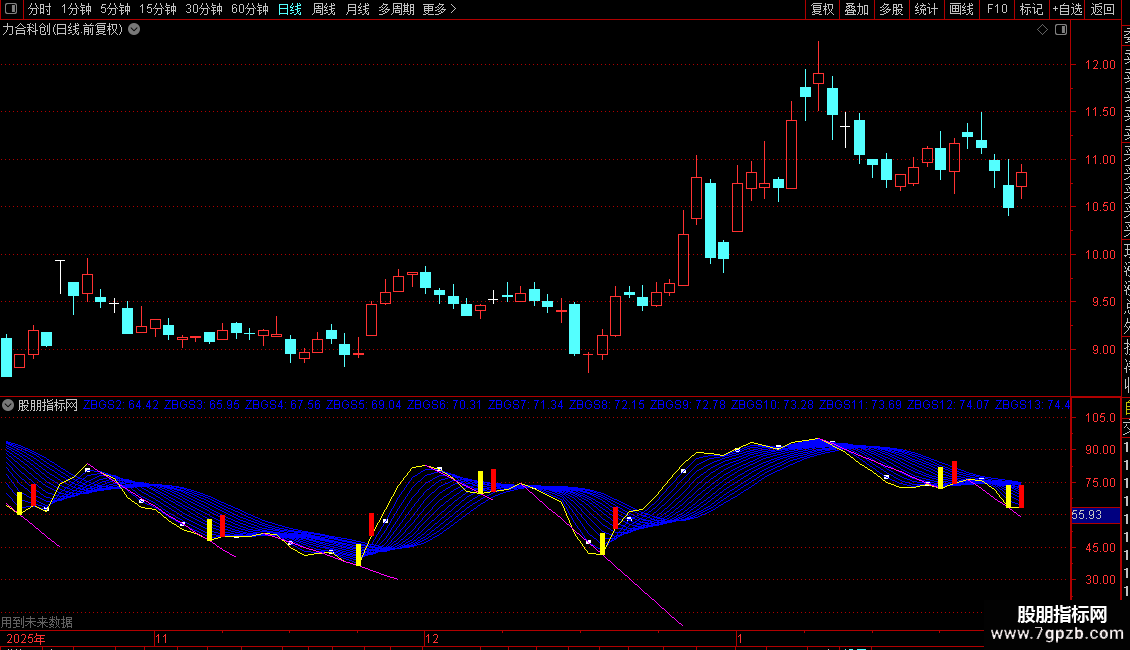The image size is (1130, 650).
Task: Click the ZBGS9: 72.78 indicator value
Action: tap(688, 405)
